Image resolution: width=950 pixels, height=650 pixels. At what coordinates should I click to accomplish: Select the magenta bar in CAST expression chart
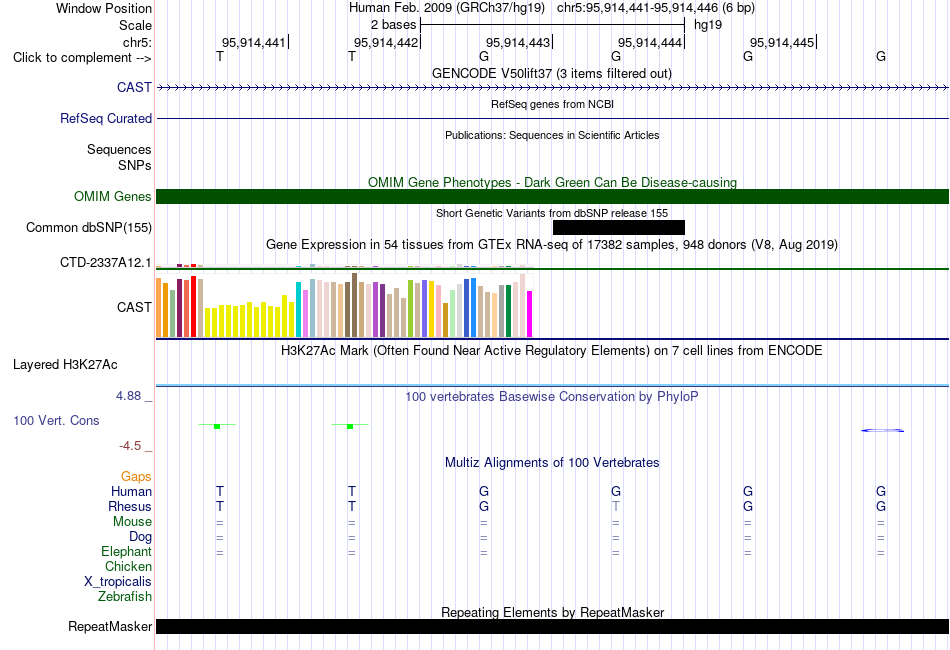point(529,314)
